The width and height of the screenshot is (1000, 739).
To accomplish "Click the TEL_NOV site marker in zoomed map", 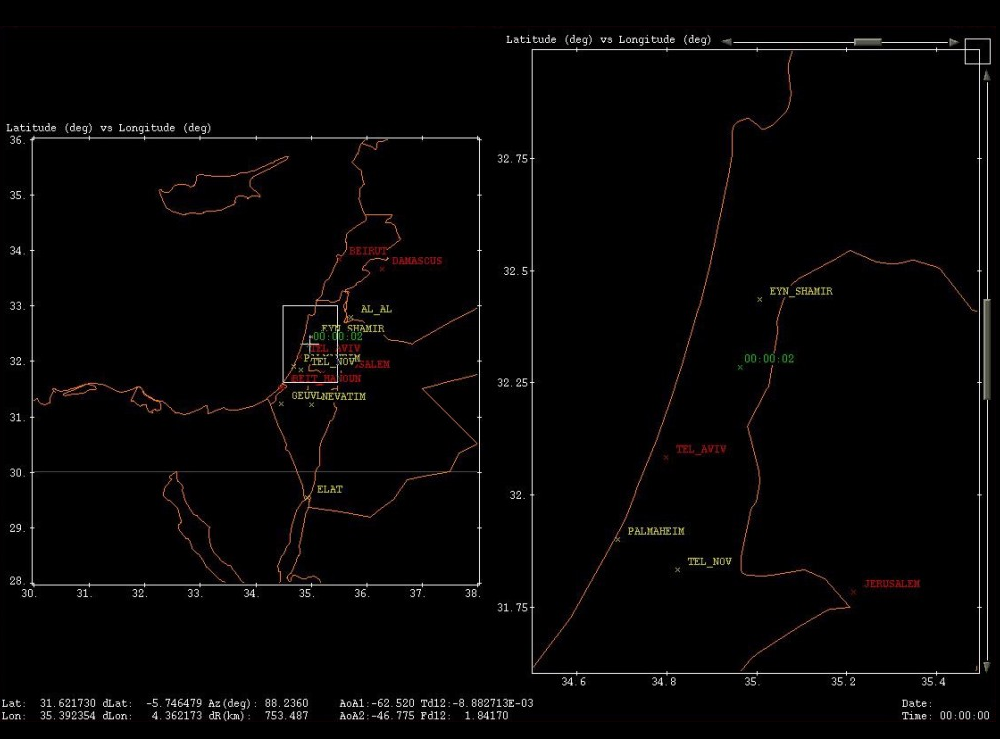I will (x=678, y=569).
